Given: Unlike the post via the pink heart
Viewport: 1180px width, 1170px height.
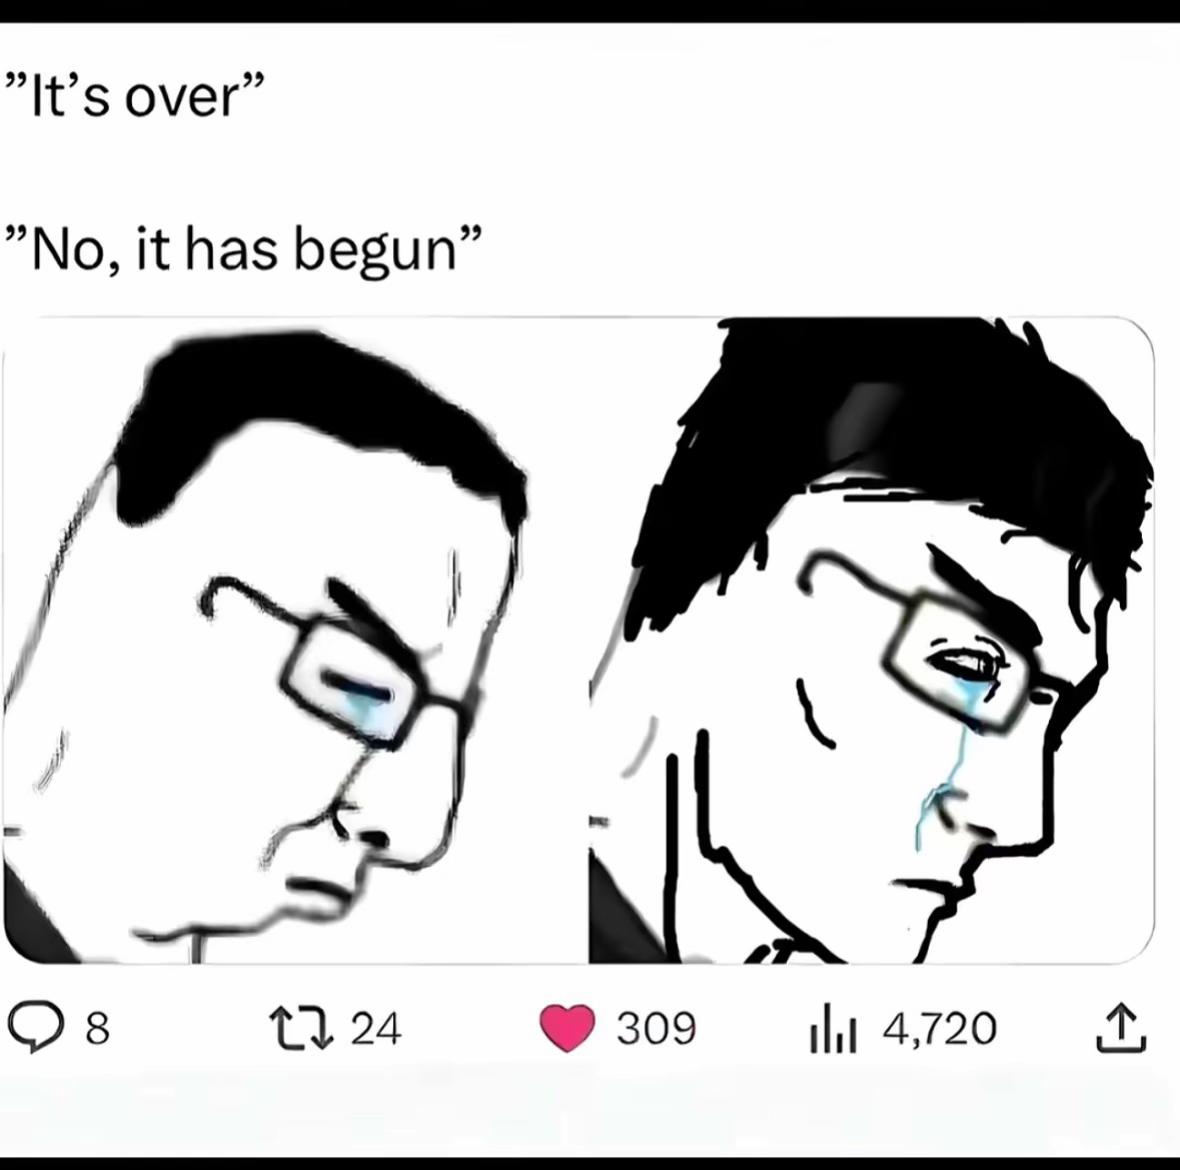Looking at the screenshot, I should (567, 1029).
